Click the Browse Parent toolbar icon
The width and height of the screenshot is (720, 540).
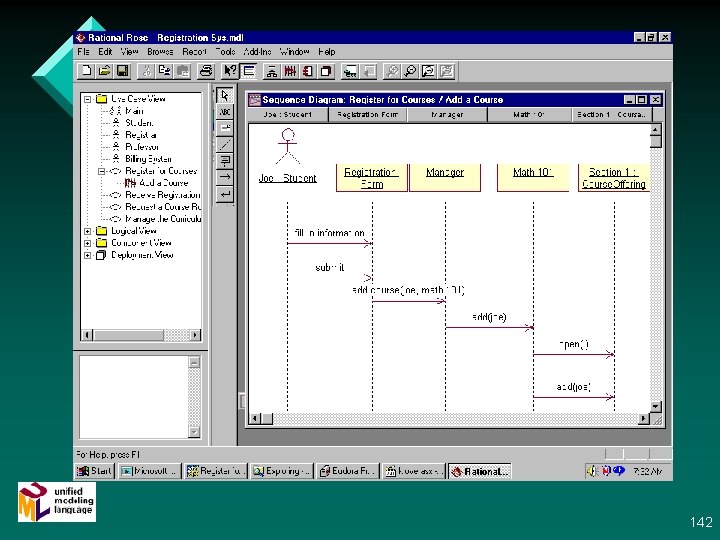pos(350,71)
